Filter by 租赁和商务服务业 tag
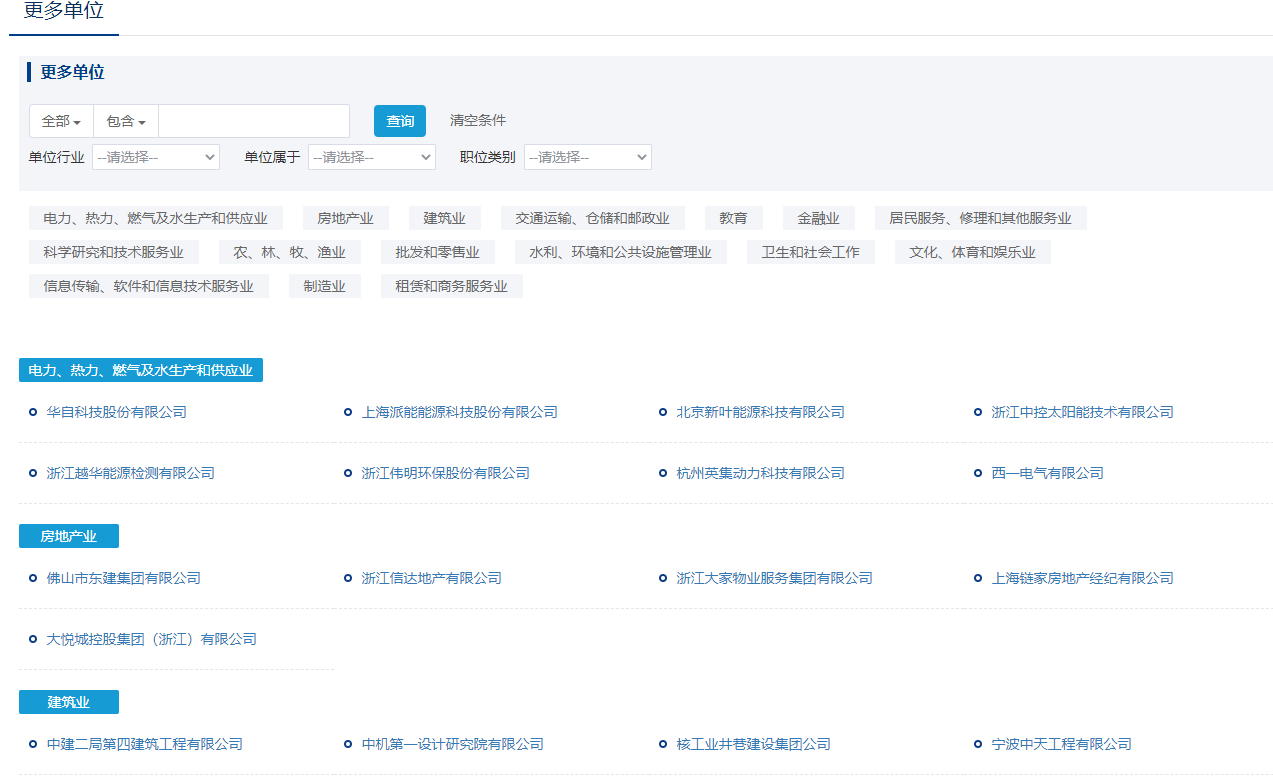The image size is (1273, 778). click(452, 286)
